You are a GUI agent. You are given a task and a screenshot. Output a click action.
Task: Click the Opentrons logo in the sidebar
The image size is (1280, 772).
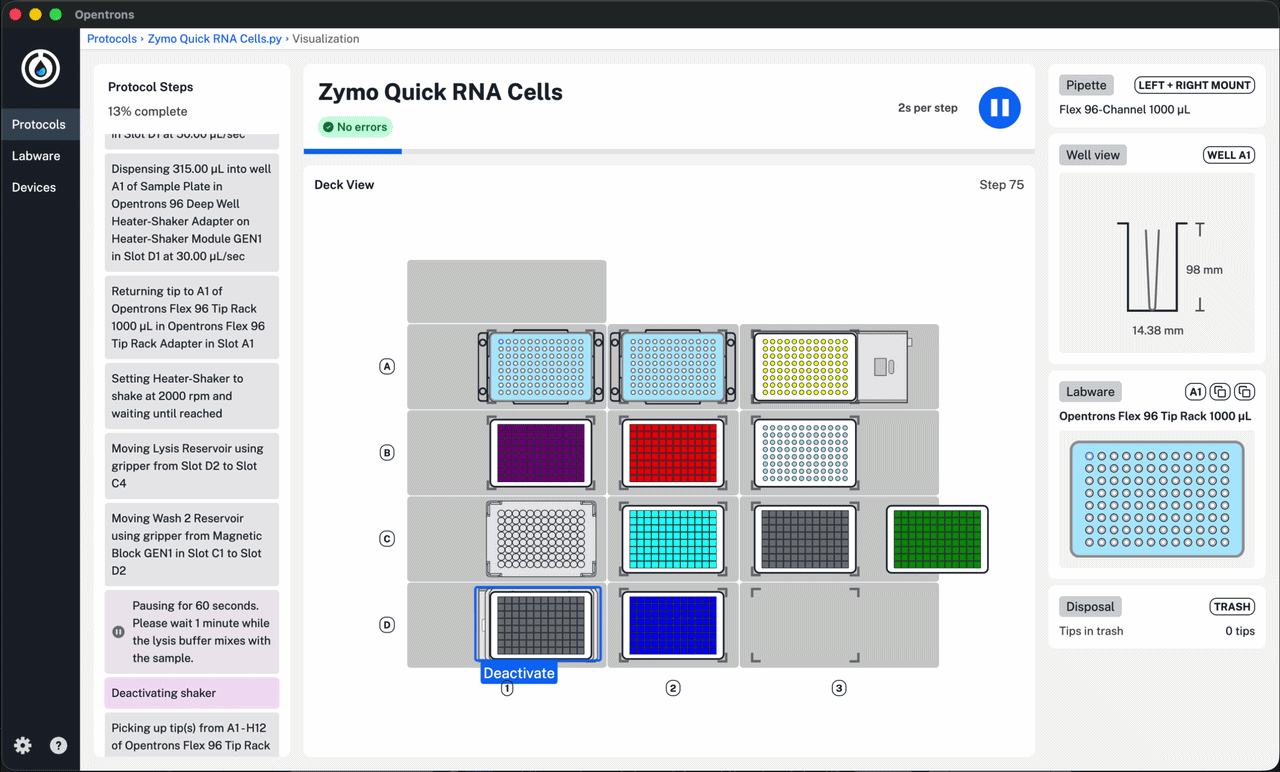[x=41, y=68]
